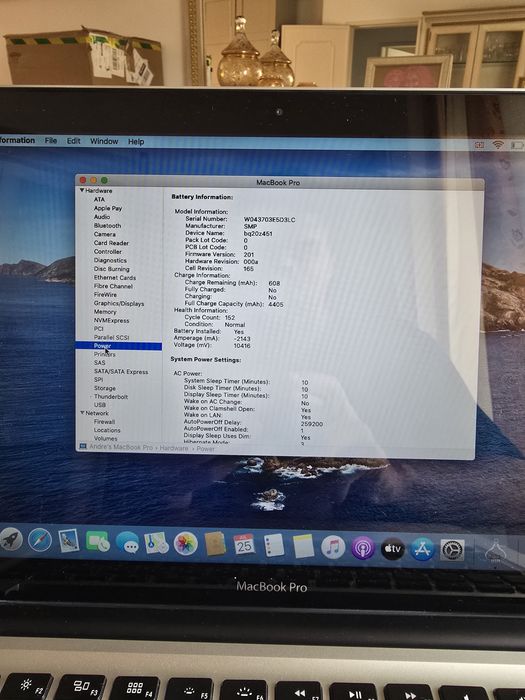This screenshot has height=700, width=525.
Task: Click the red menu bar status icon
Action: (479, 145)
